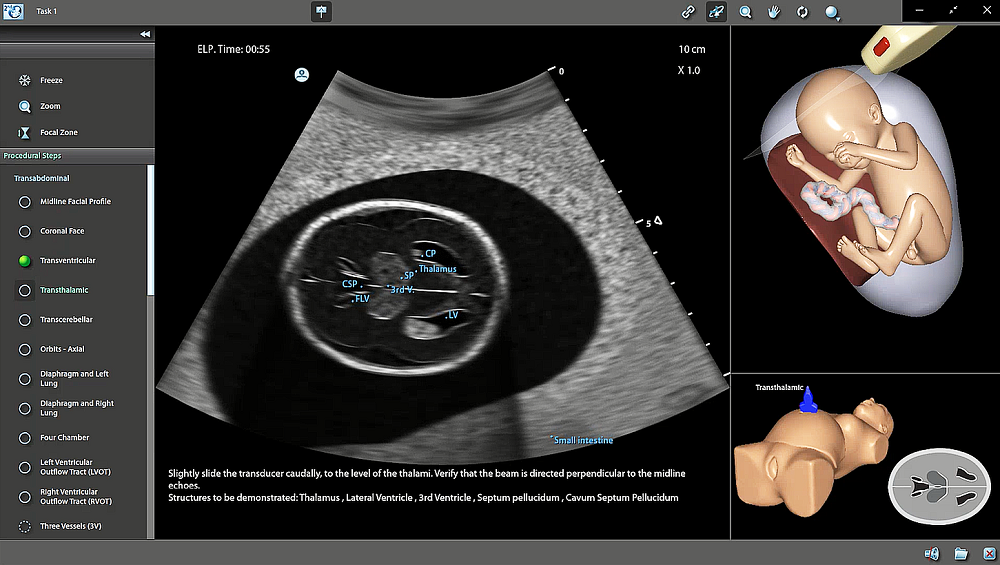Image resolution: width=1000 pixels, height=565 pixels.
Task: Click the Zoom magnifier in left panel
Action: (24, 106)
